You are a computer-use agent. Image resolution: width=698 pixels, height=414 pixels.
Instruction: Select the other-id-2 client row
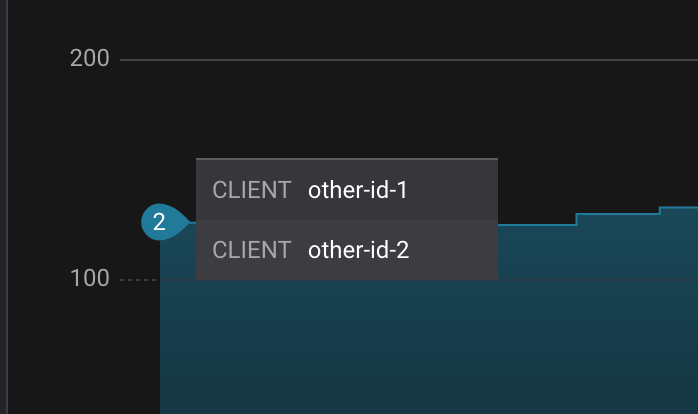tap(346, 250)
